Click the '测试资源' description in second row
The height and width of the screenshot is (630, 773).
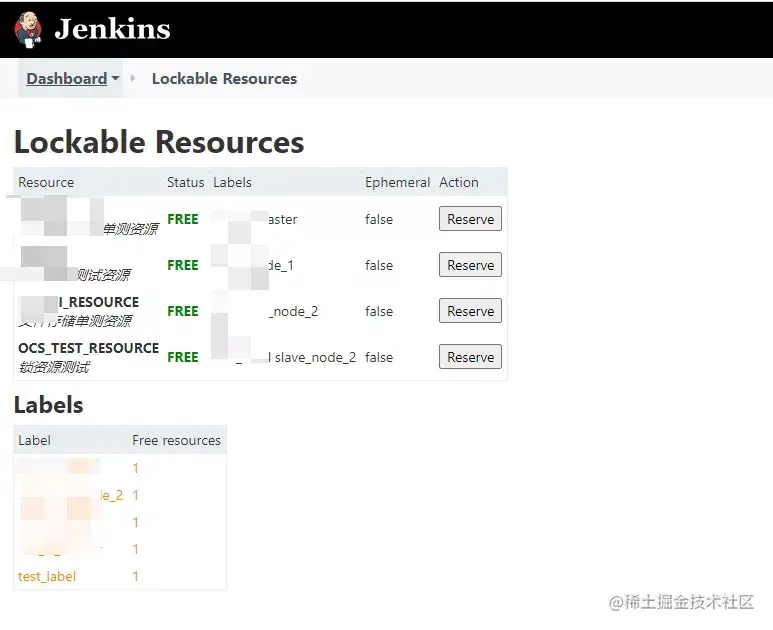click(104, 275)
